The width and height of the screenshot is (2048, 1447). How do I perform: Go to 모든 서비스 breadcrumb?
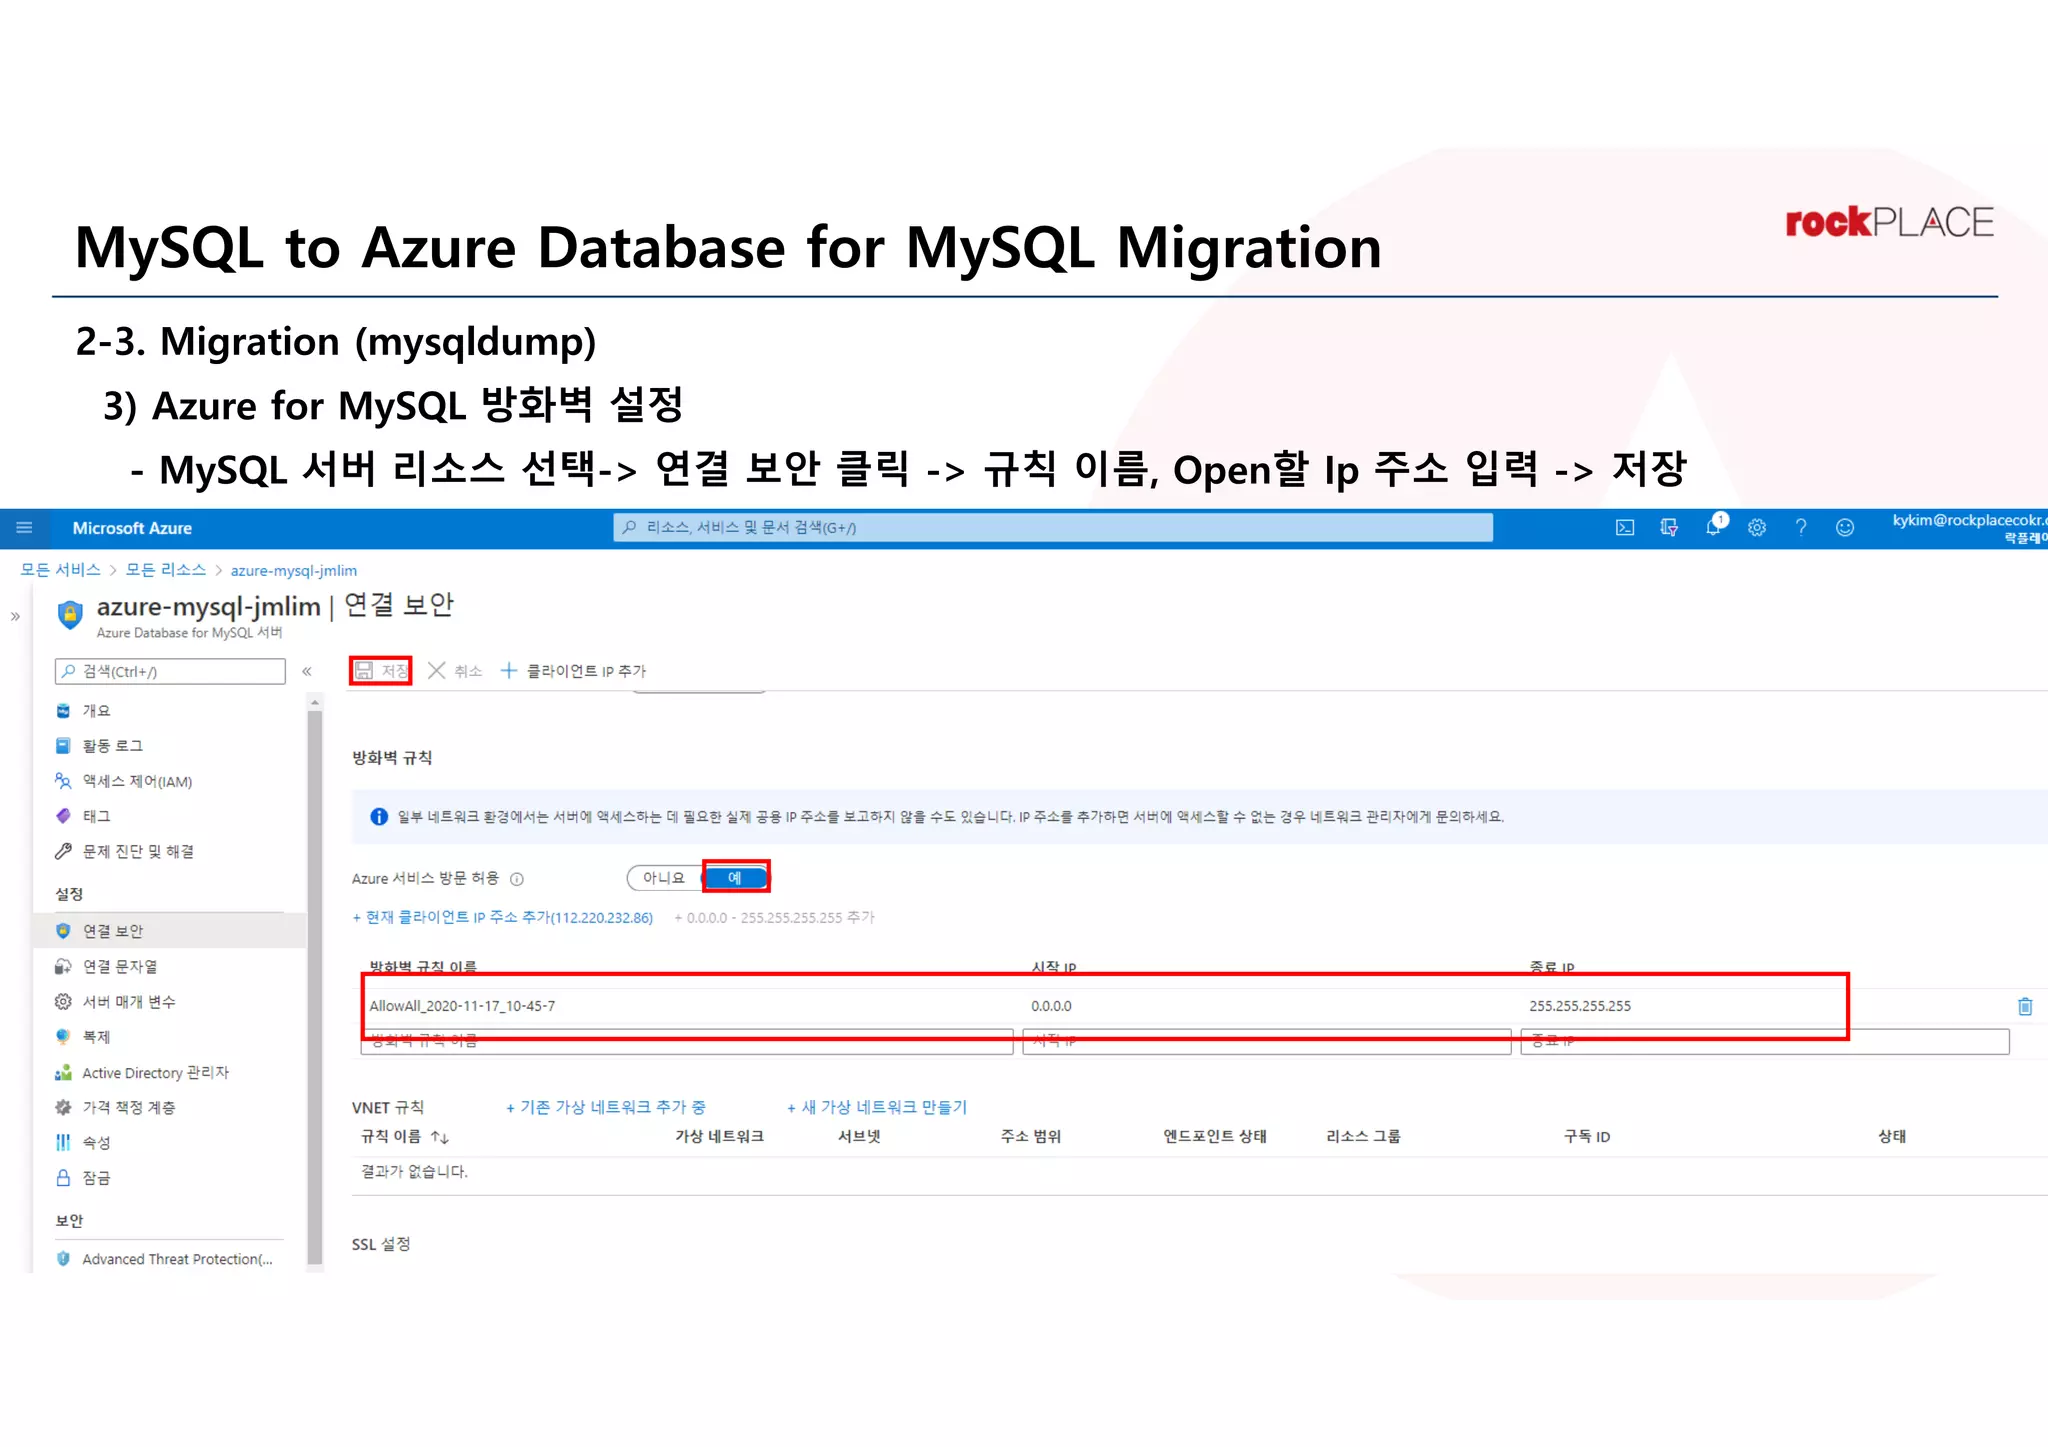(x=60, y=570)
